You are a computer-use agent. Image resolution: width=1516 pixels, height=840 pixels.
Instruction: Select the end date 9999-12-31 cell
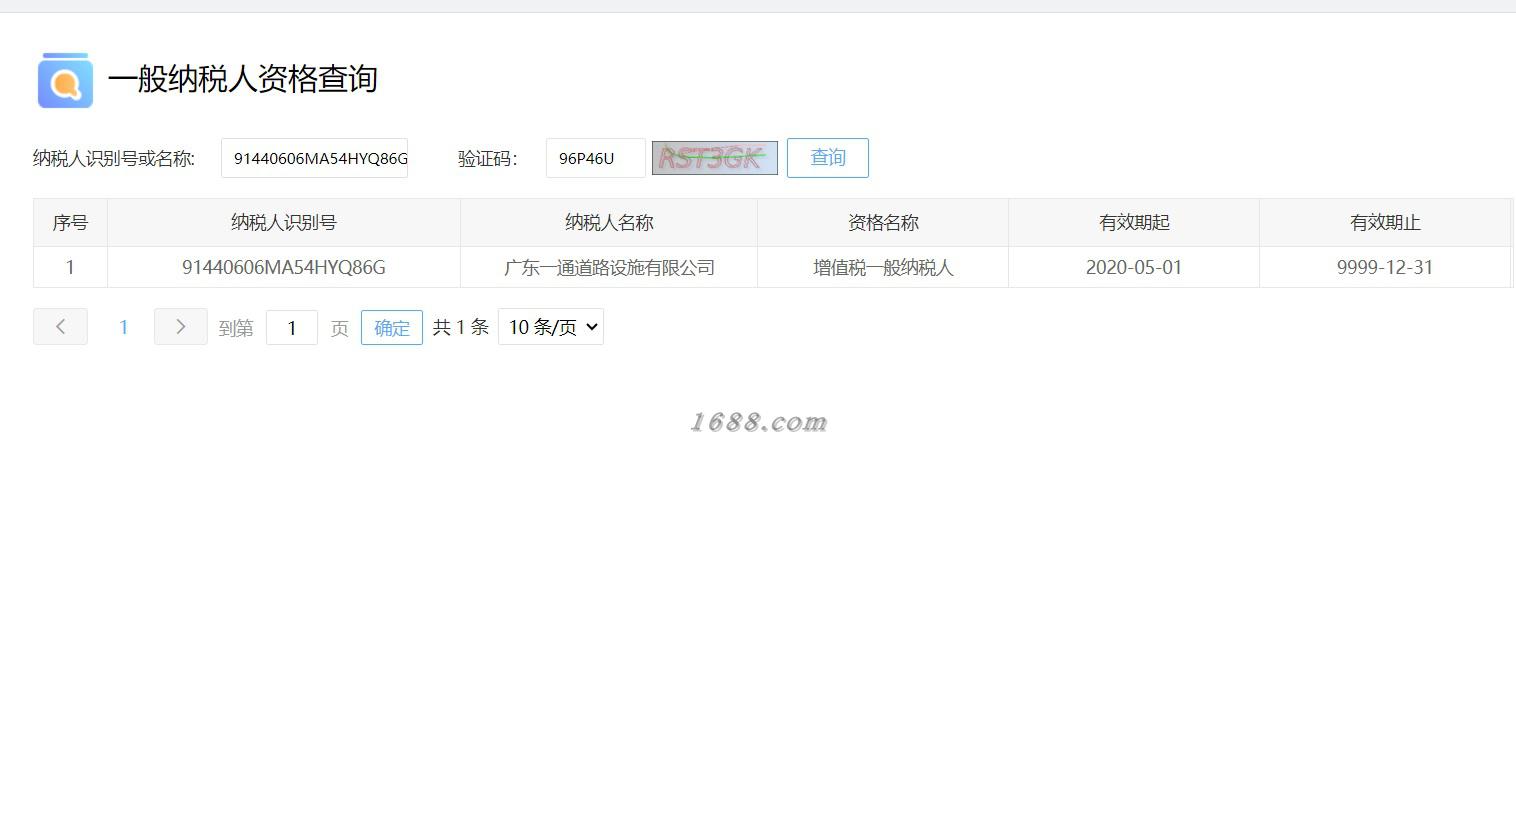point(1385,267)
